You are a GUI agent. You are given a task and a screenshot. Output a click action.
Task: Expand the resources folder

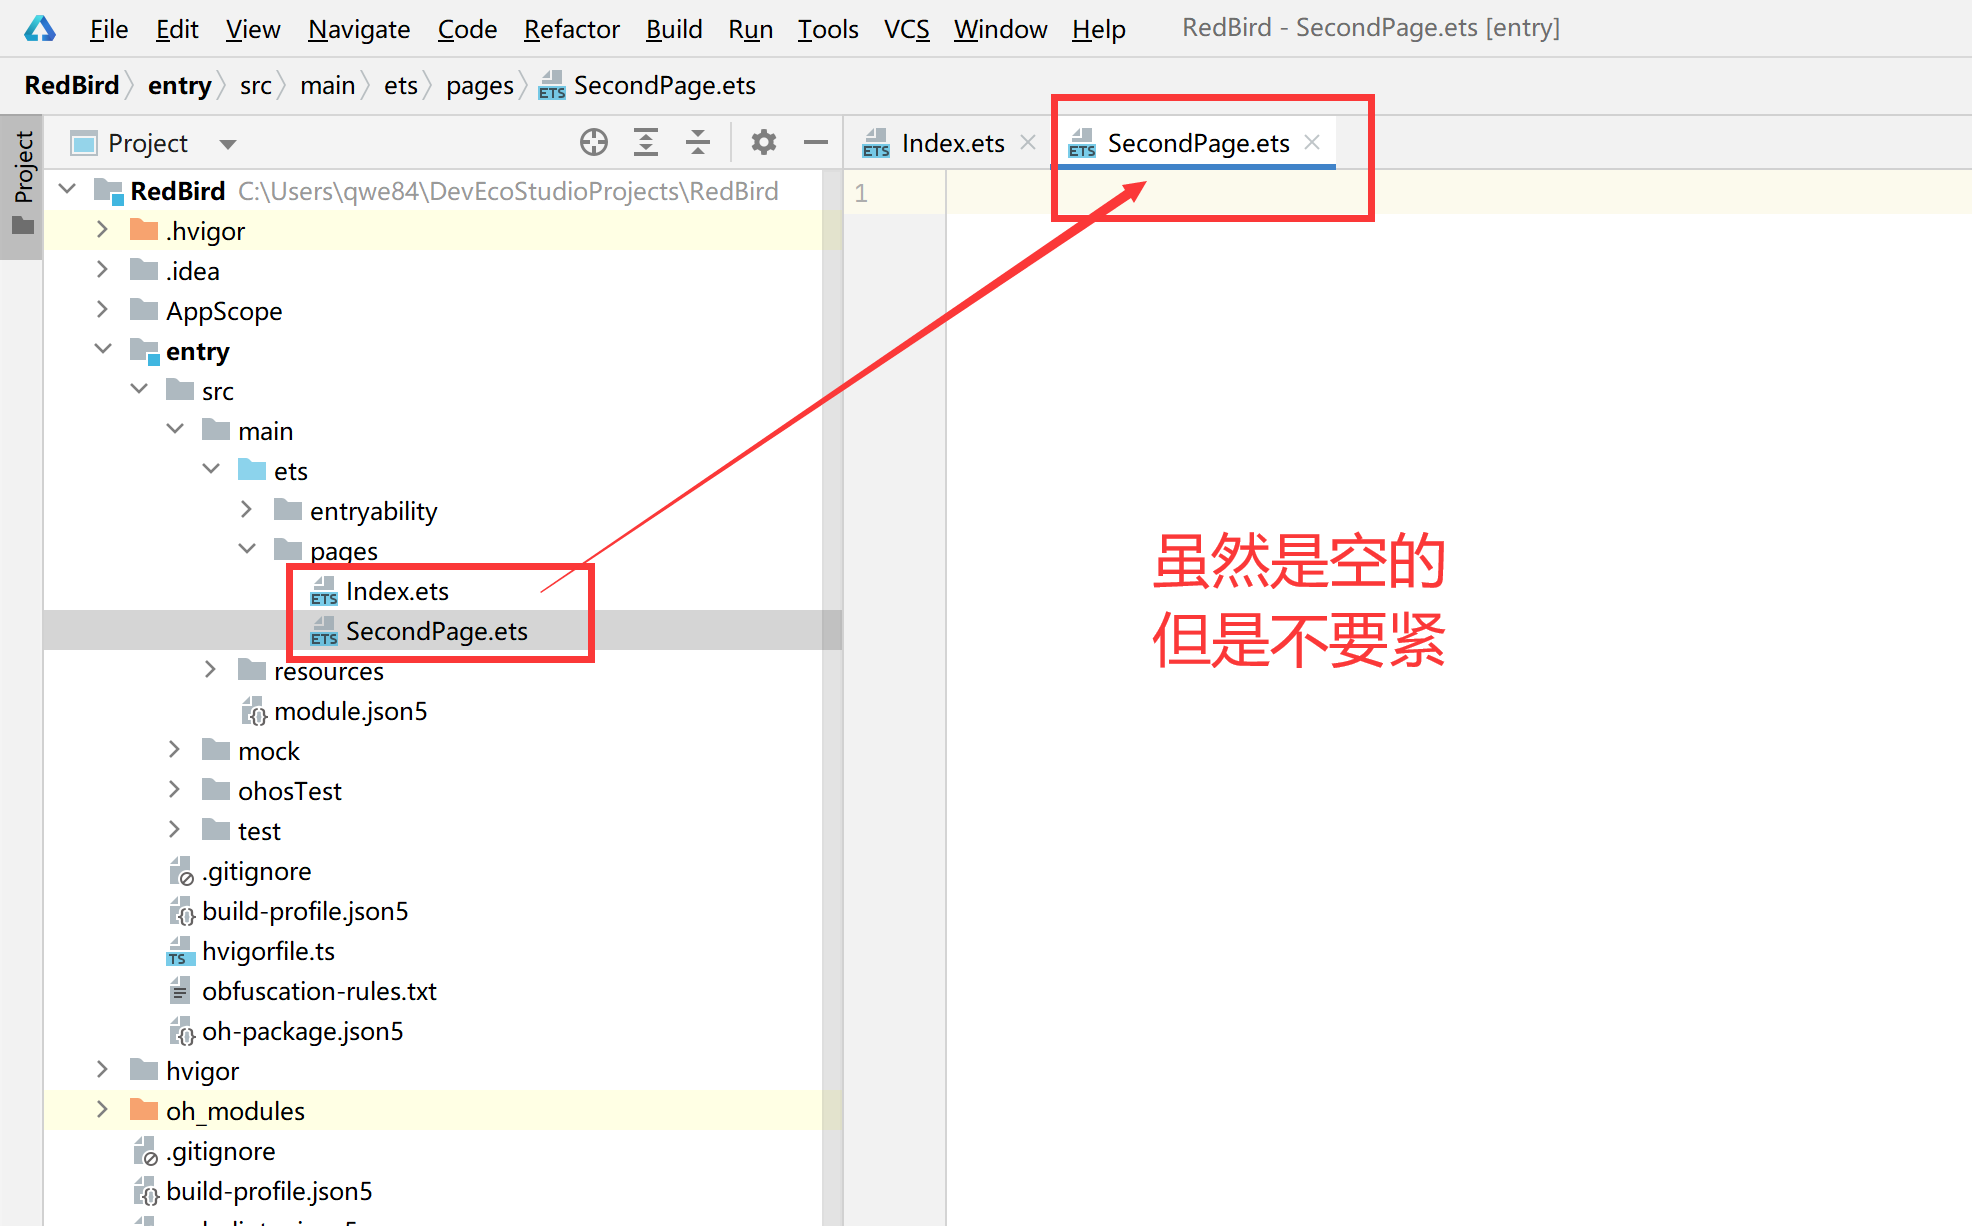tap(210, 669)
